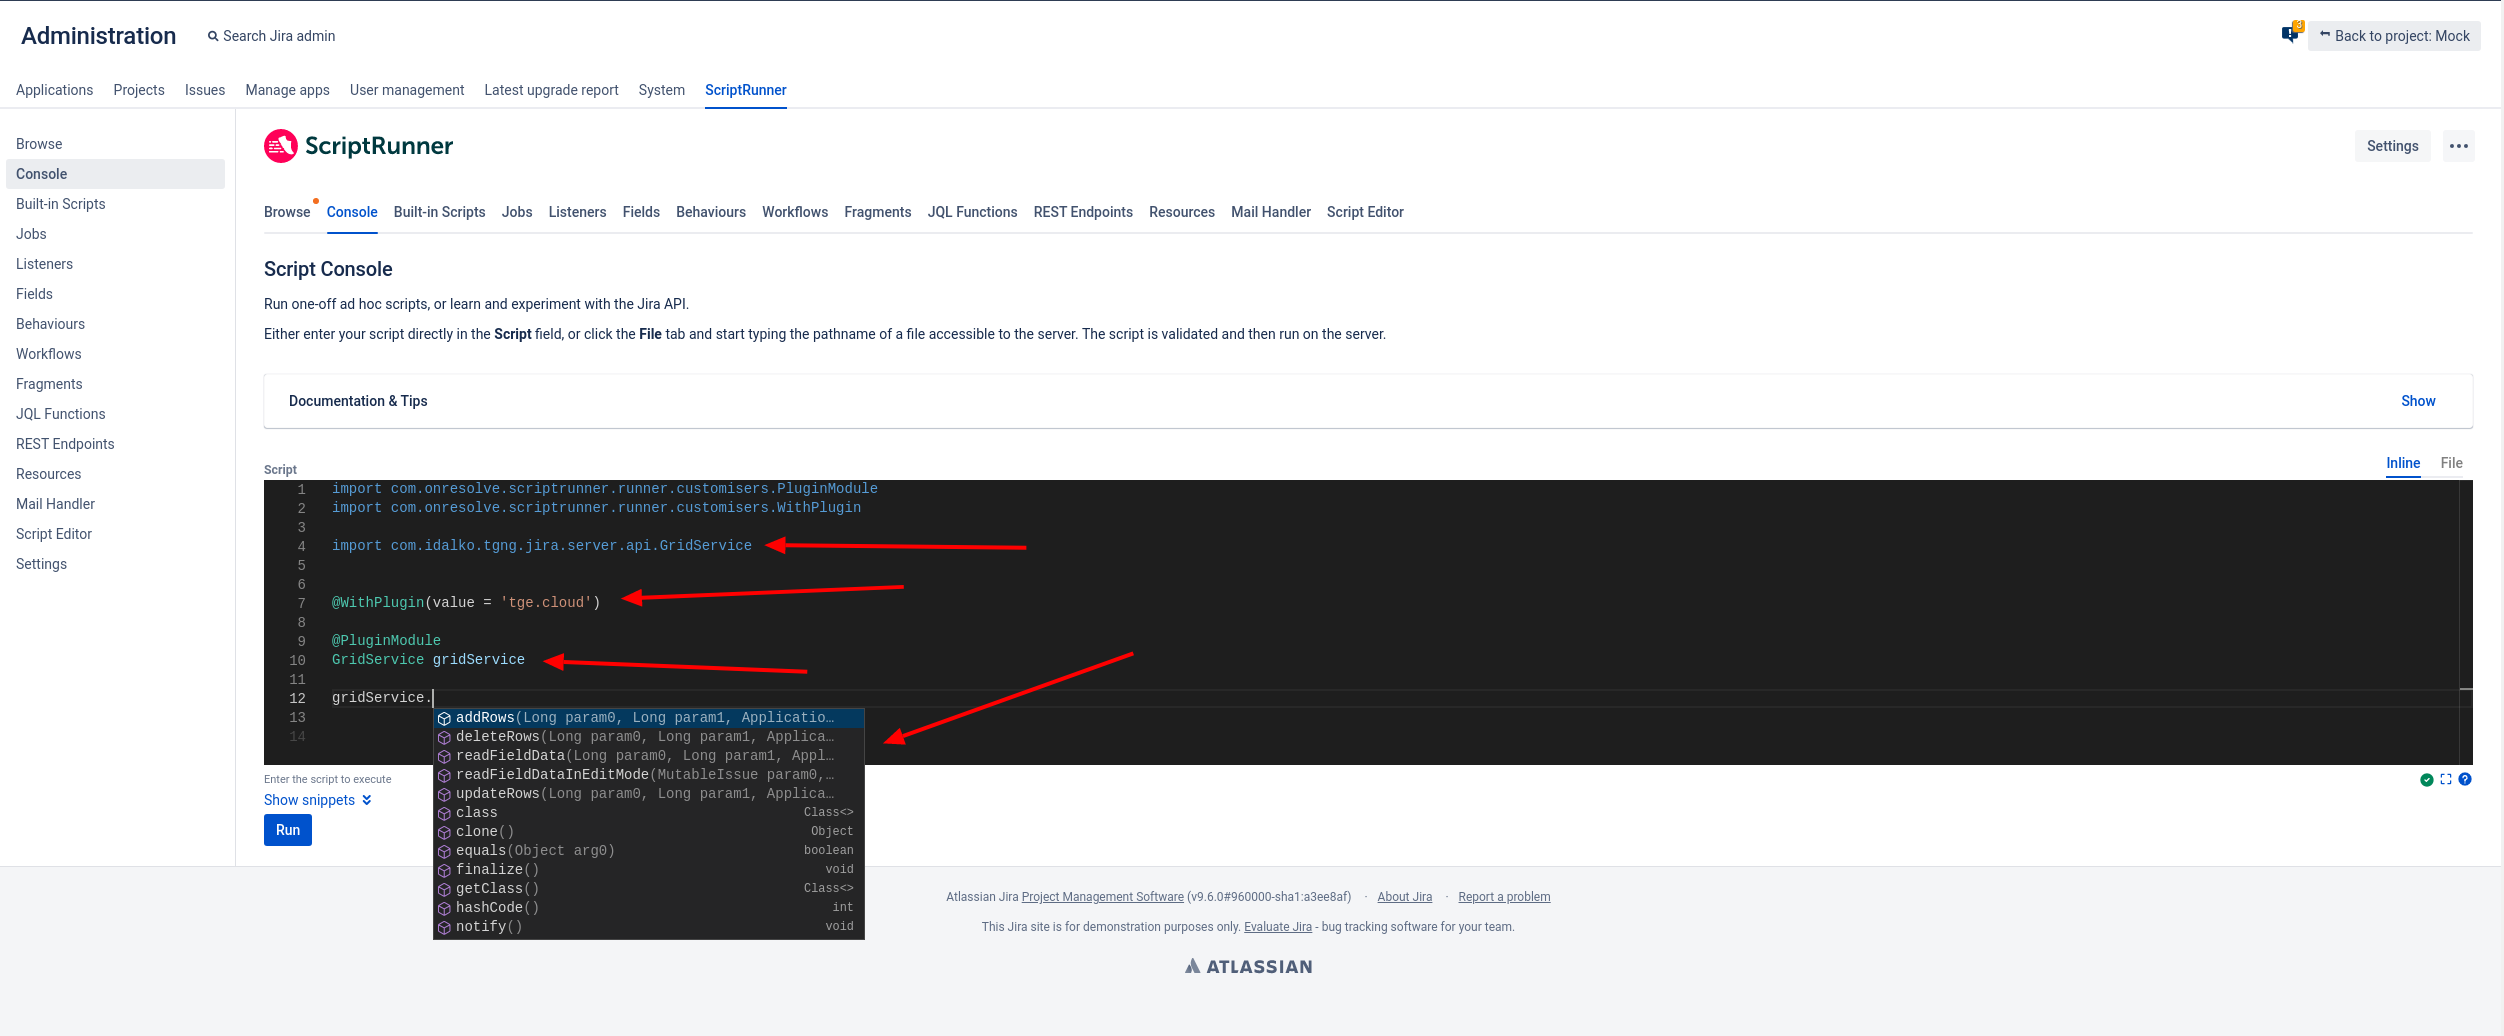This screenshot has width=2504, height=1036.
Task: Switch script input to Inline mode
Action: 2404,463
